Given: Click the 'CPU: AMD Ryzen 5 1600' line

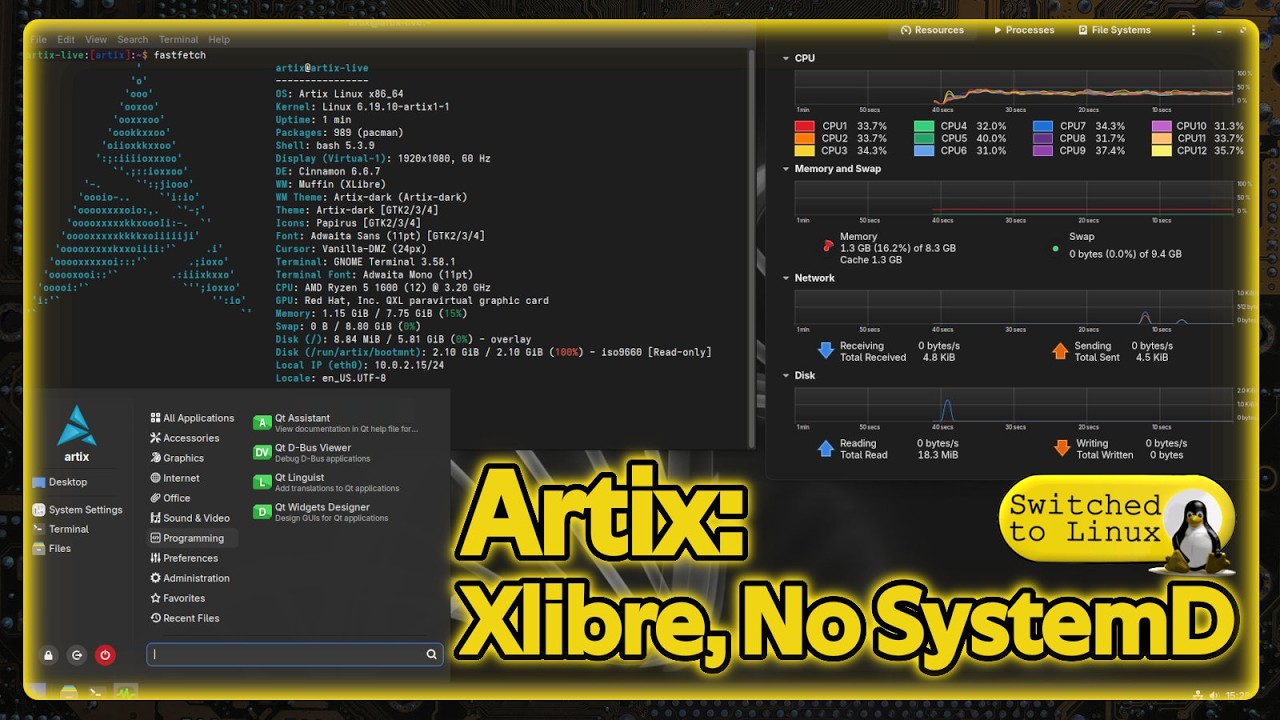Looking at the screenshot, I should pyautogui.click(x=383, y=288).
